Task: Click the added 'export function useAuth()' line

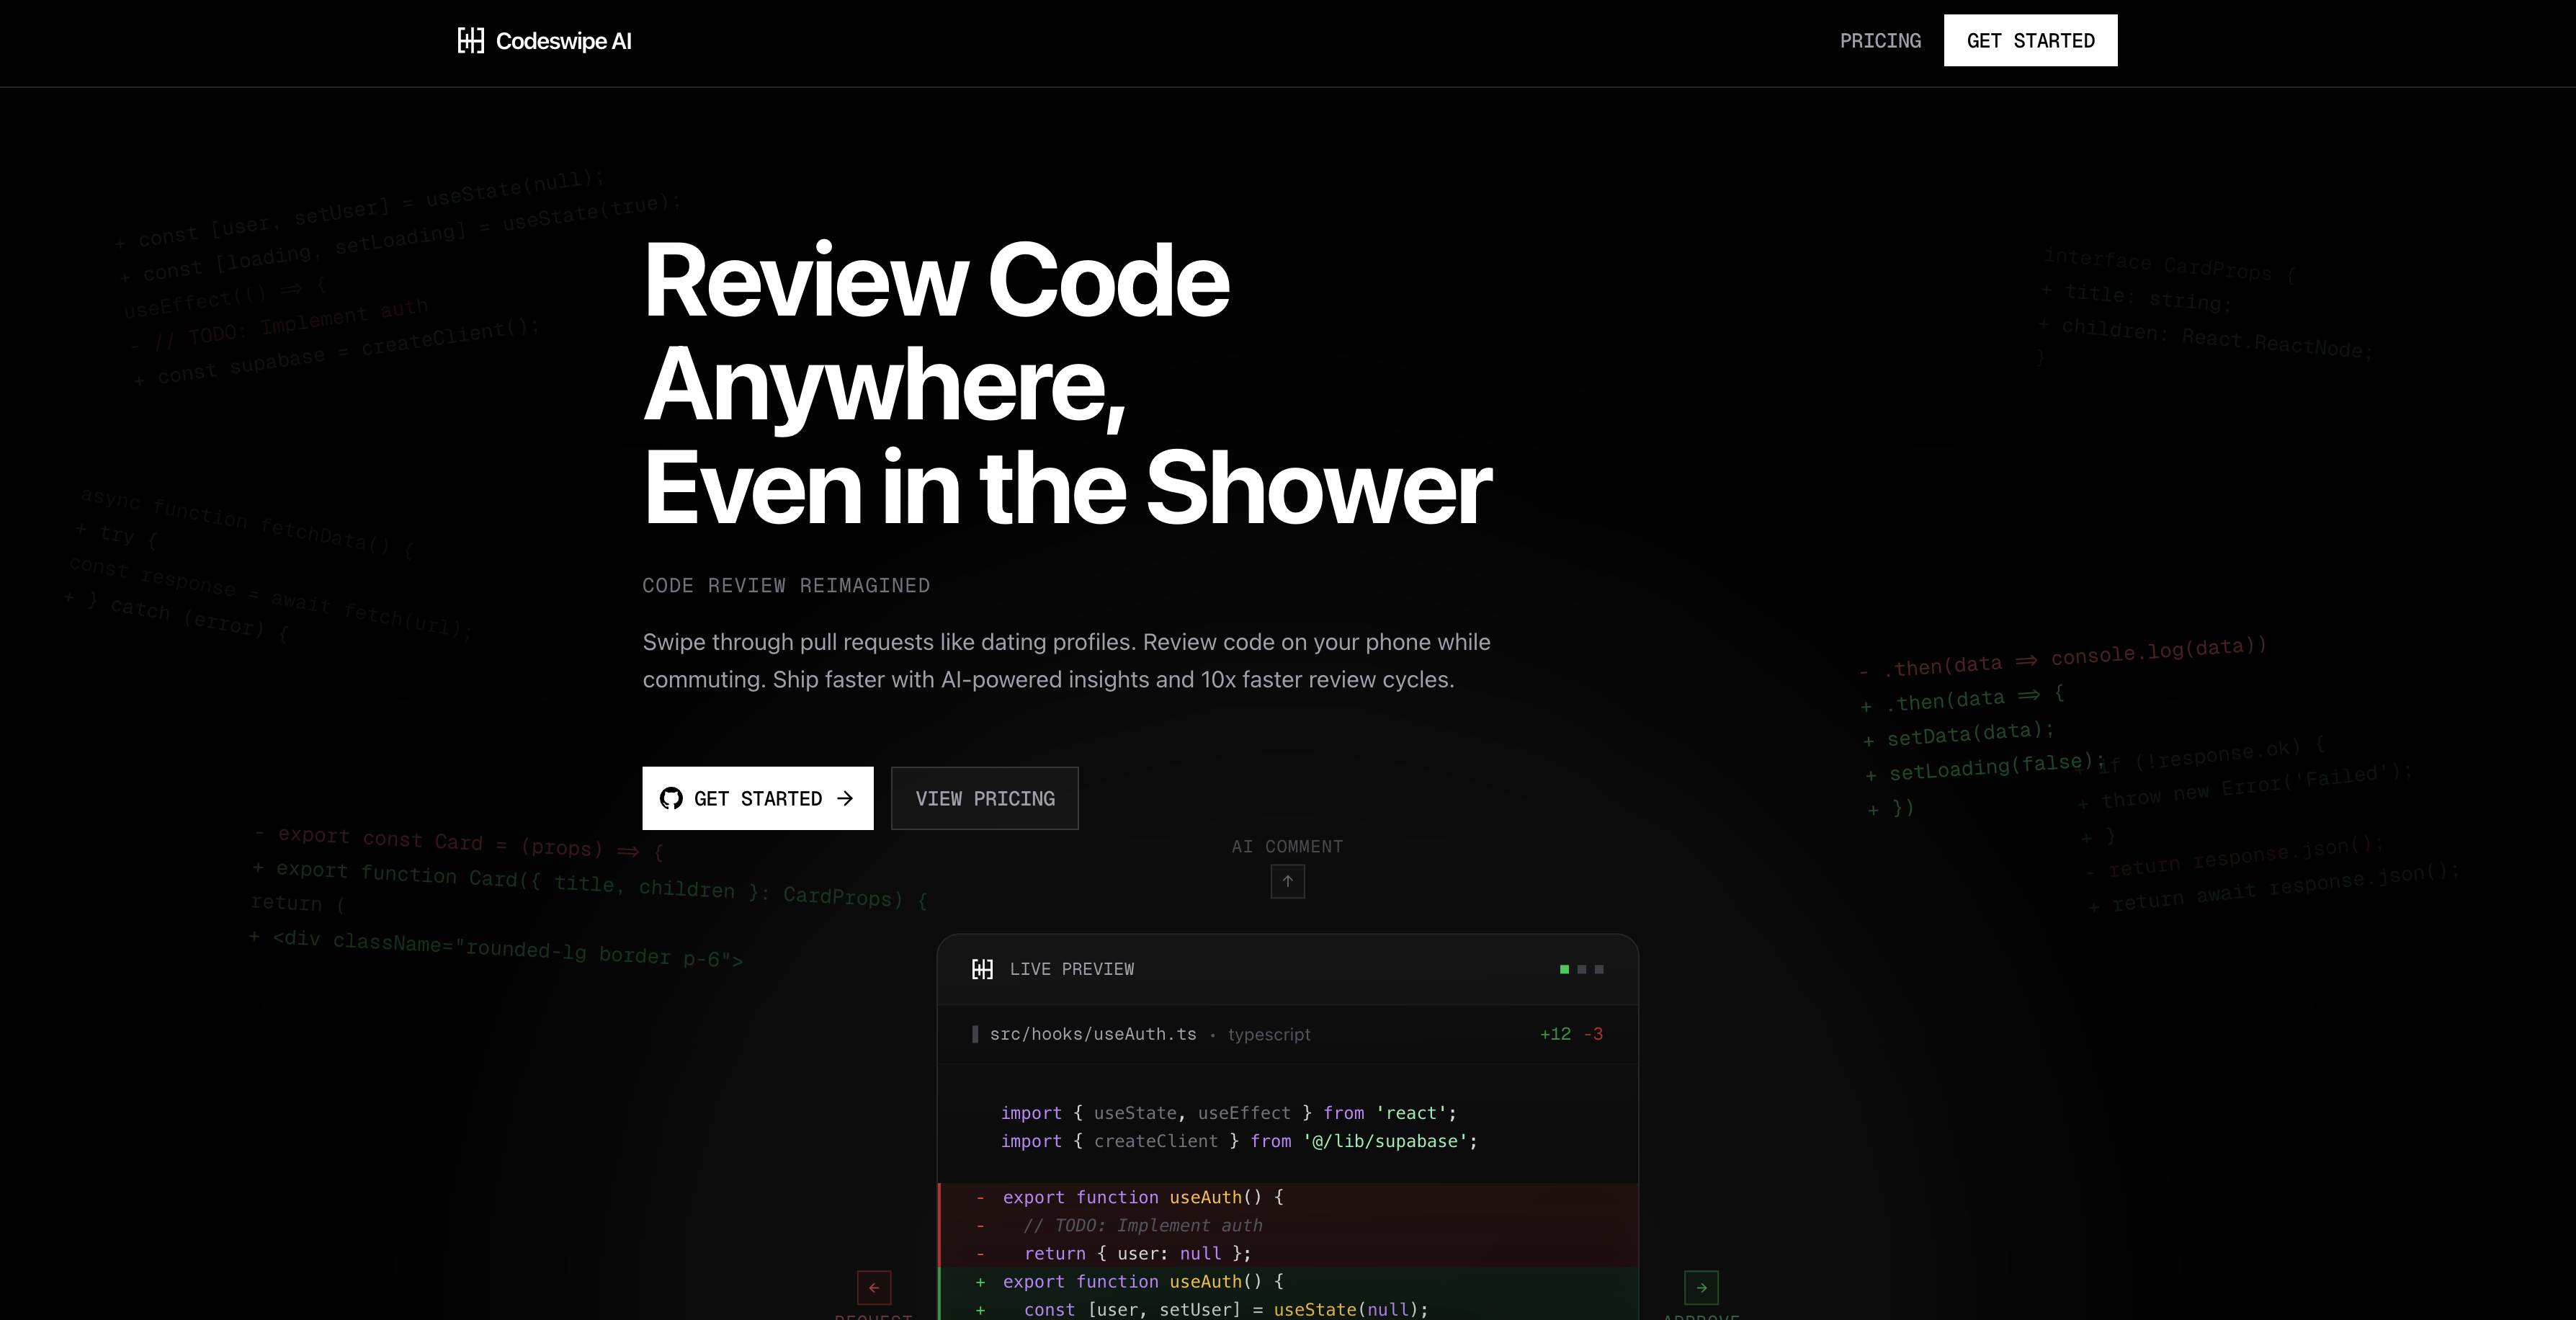Action: (1288, 1281)
